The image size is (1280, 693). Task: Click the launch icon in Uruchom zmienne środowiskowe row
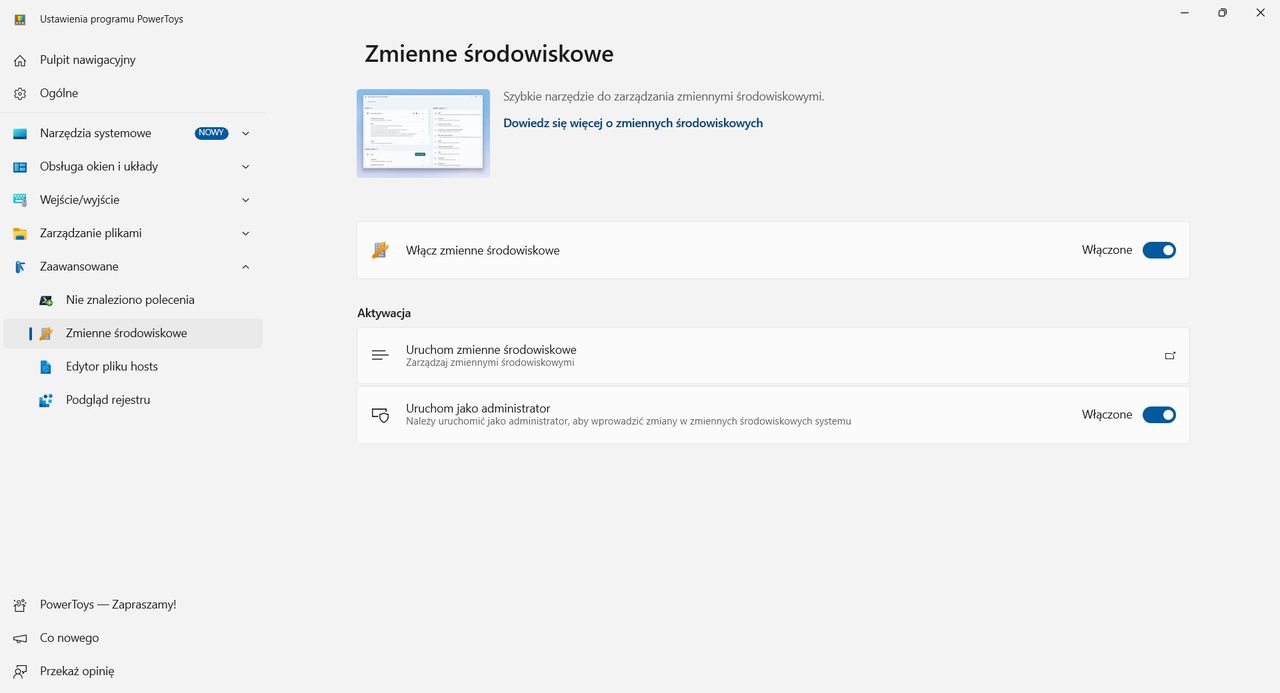1170,355
